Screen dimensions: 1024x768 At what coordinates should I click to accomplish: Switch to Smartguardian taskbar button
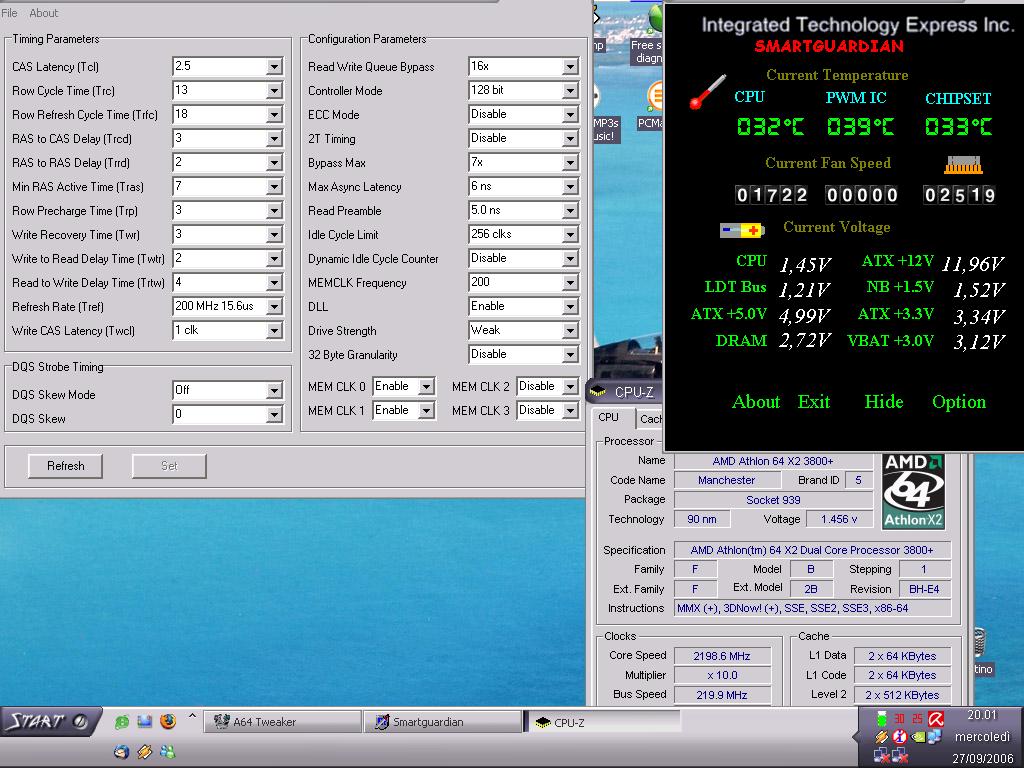(442, 722)
